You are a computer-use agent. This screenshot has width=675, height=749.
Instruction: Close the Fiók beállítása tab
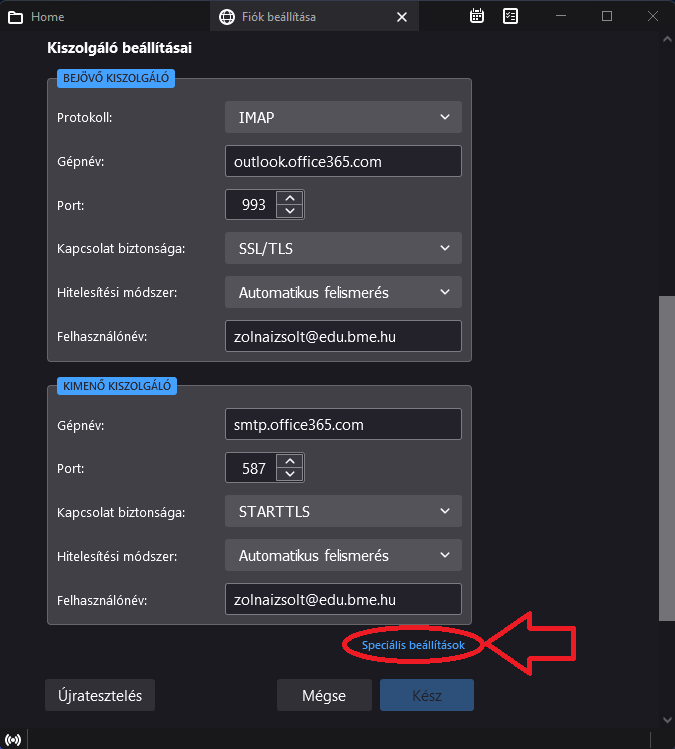402,17
